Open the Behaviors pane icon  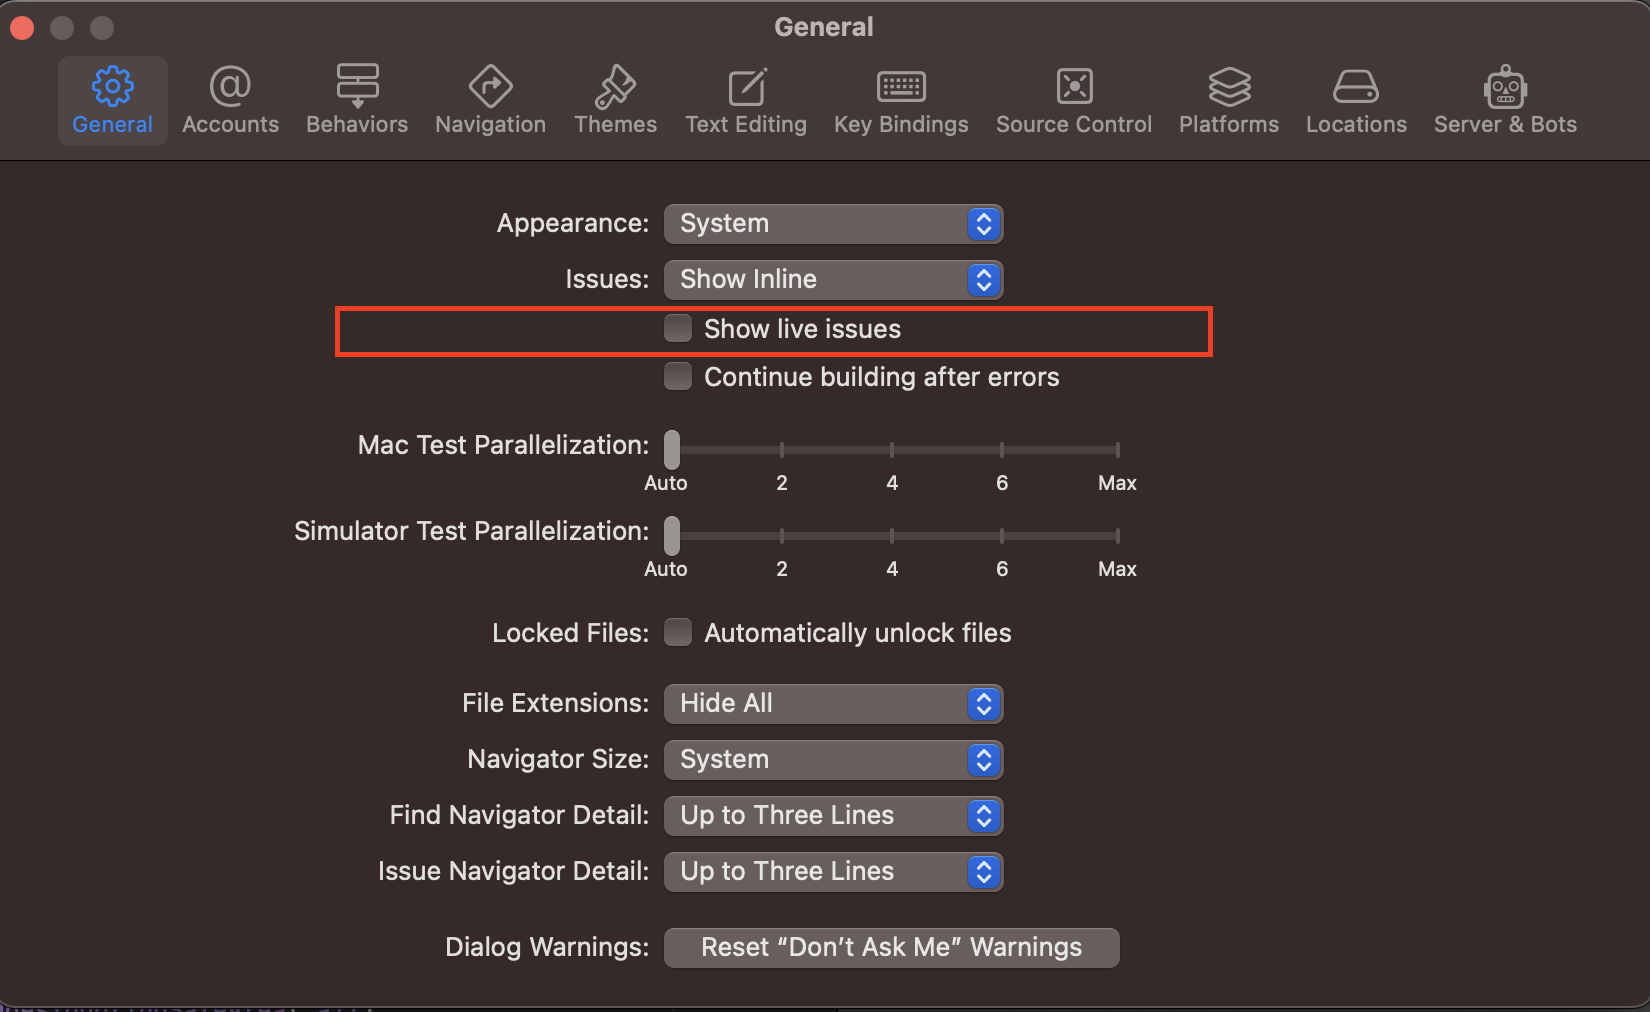357,86
